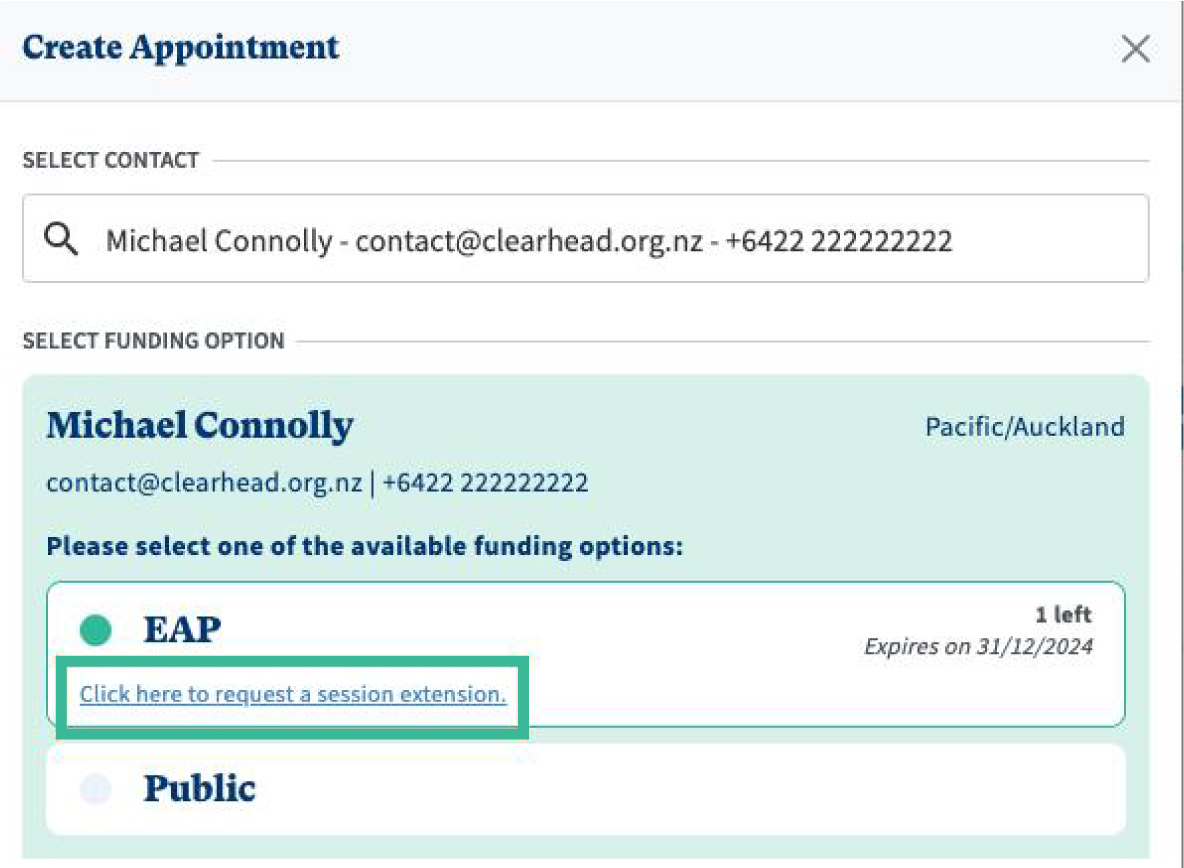Image resolution: width=1184 pixels, height=868 pixels.
Task: Click the Michael Connolly name heading
Action: tap(200, 427)
